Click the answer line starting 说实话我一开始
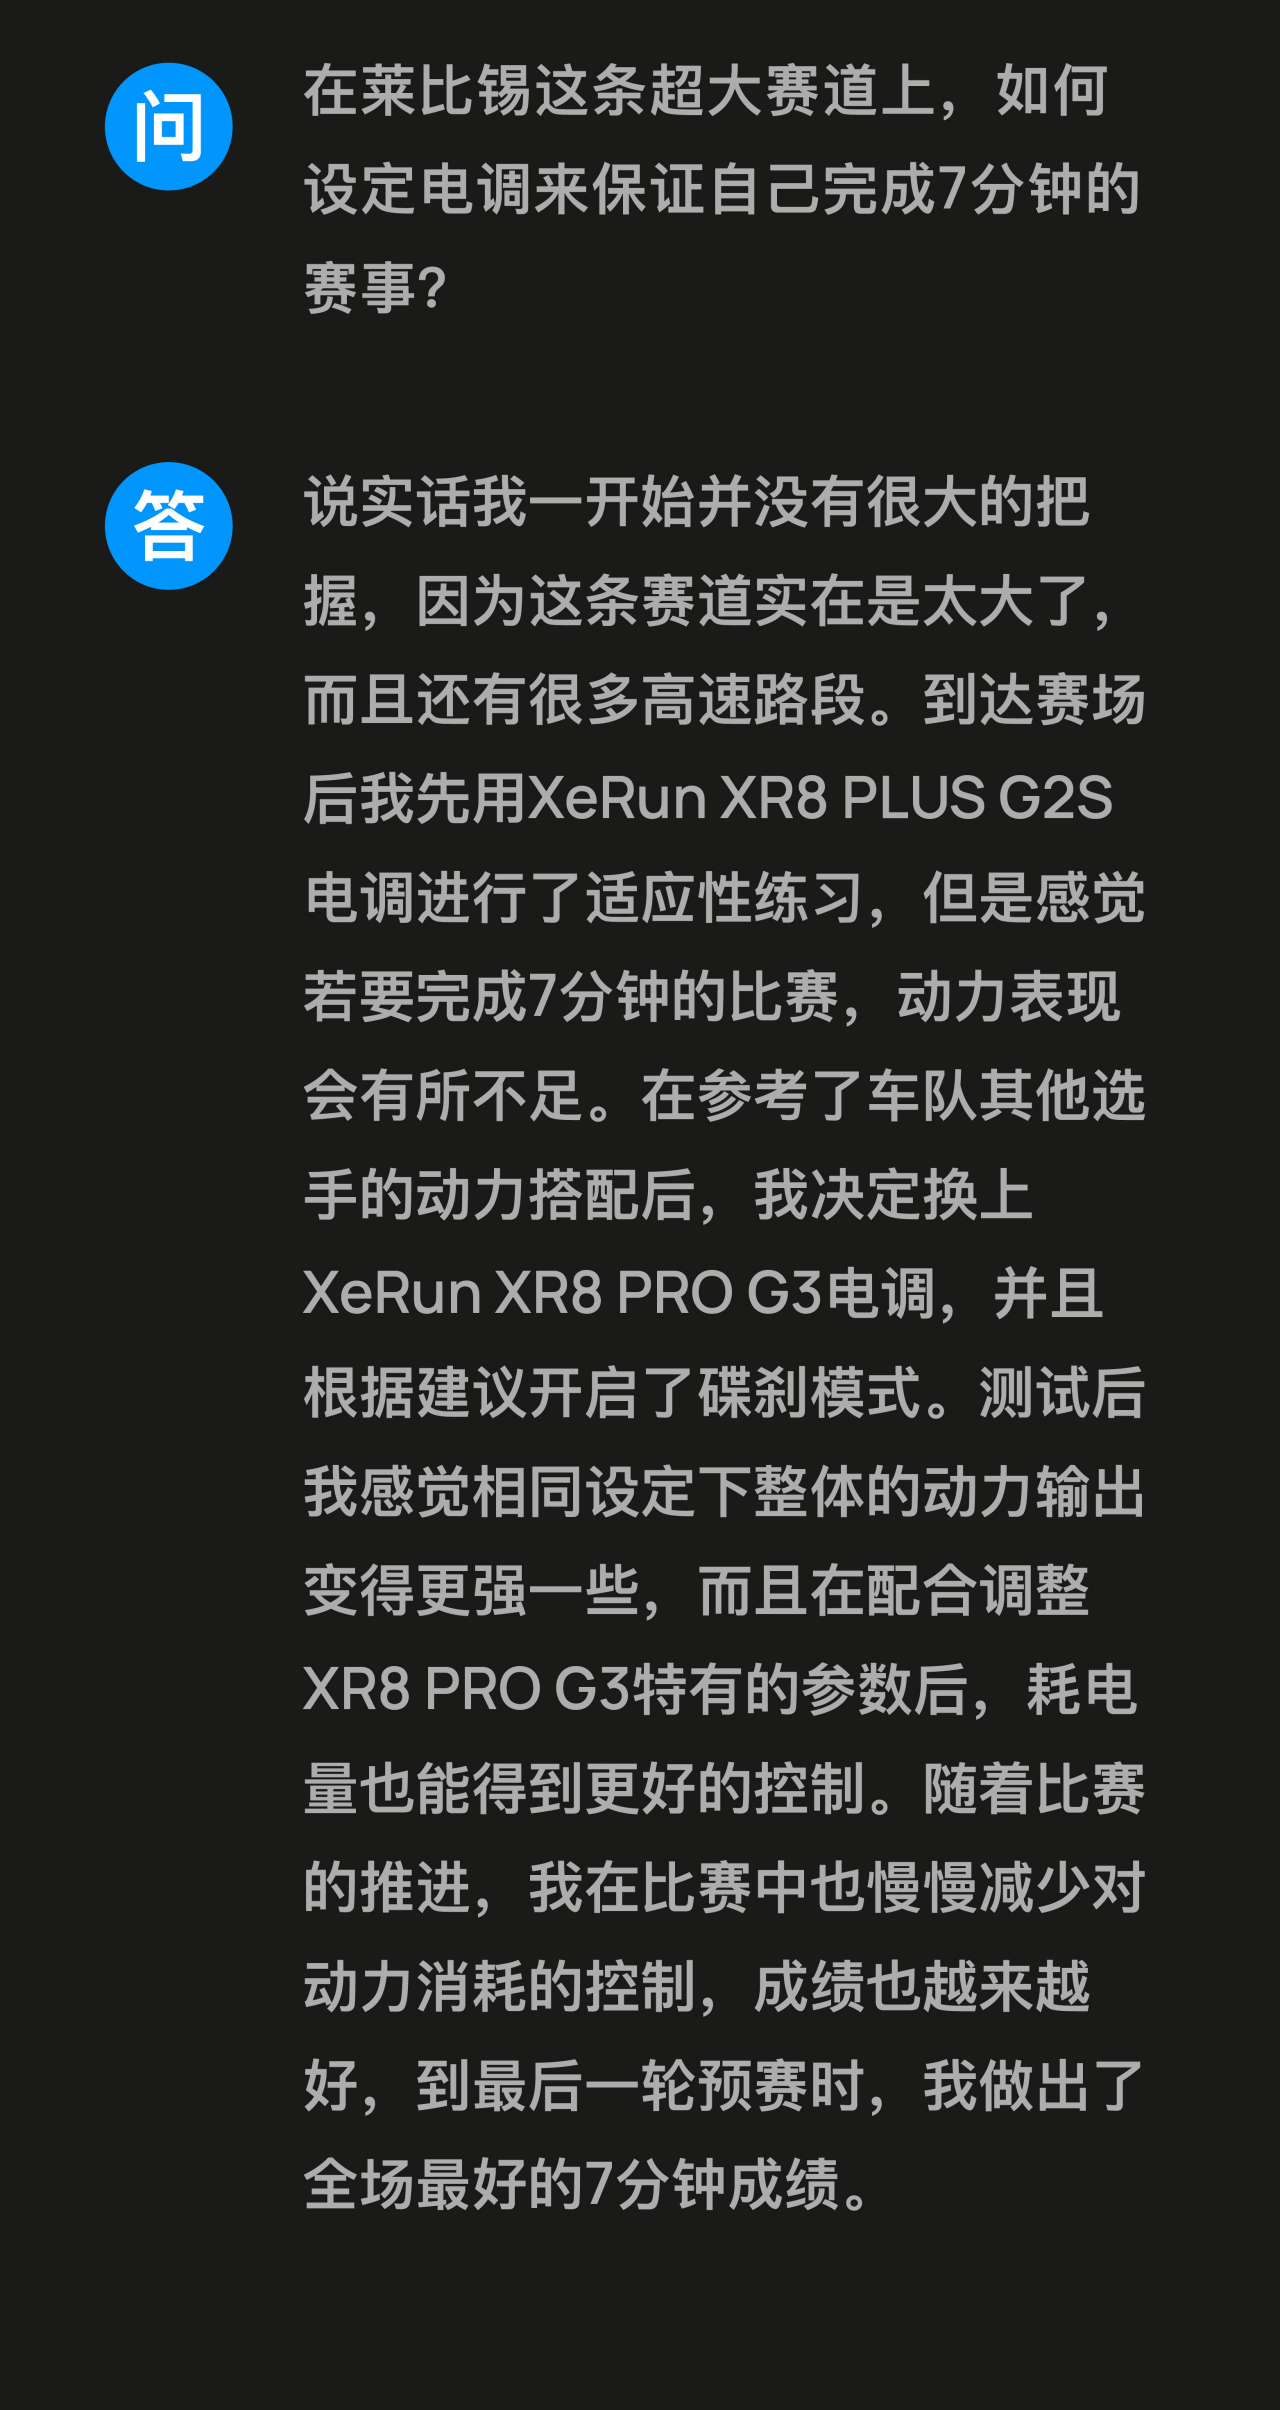This screenshot has width=1280, height=2410. [x=697, y=501]
